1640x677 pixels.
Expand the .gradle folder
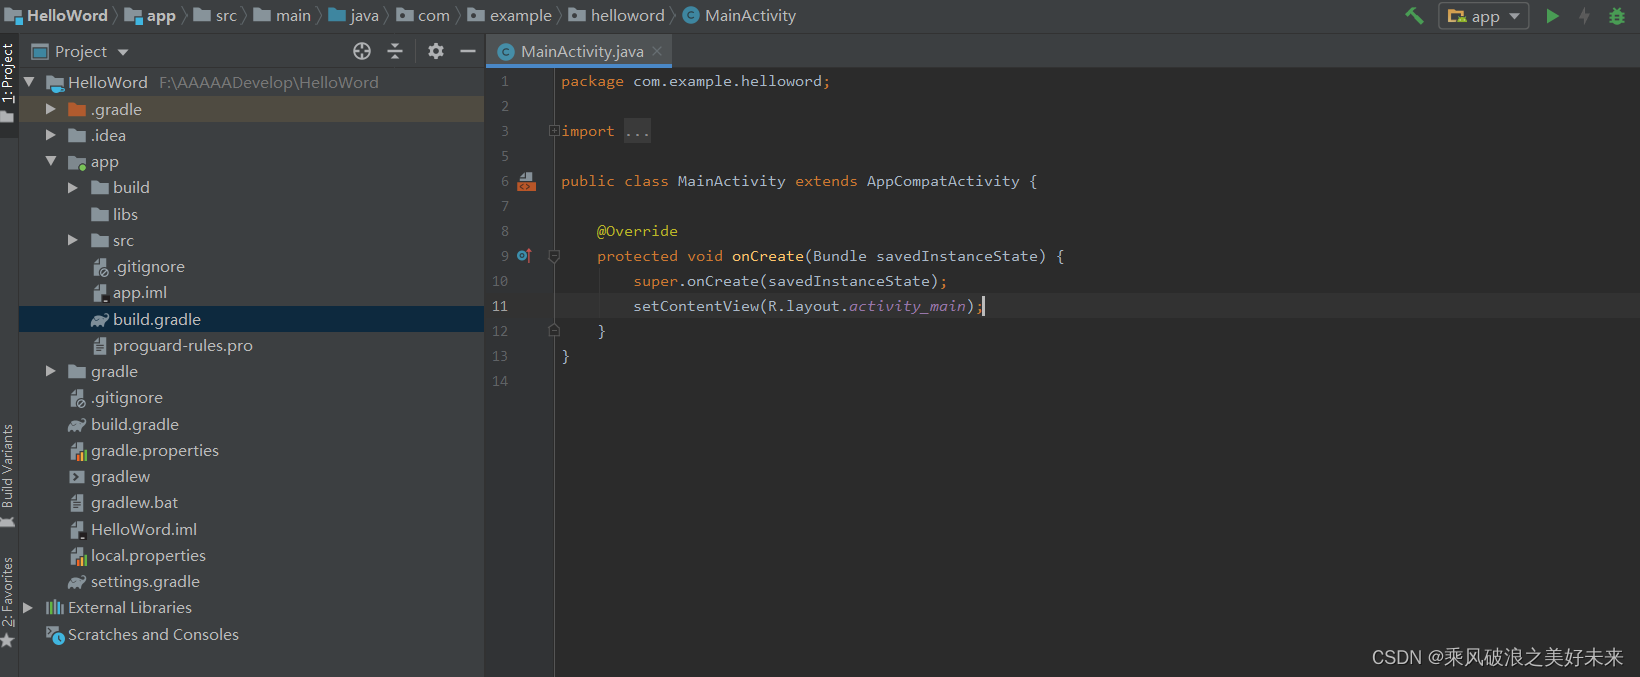(x=51, y=109)
